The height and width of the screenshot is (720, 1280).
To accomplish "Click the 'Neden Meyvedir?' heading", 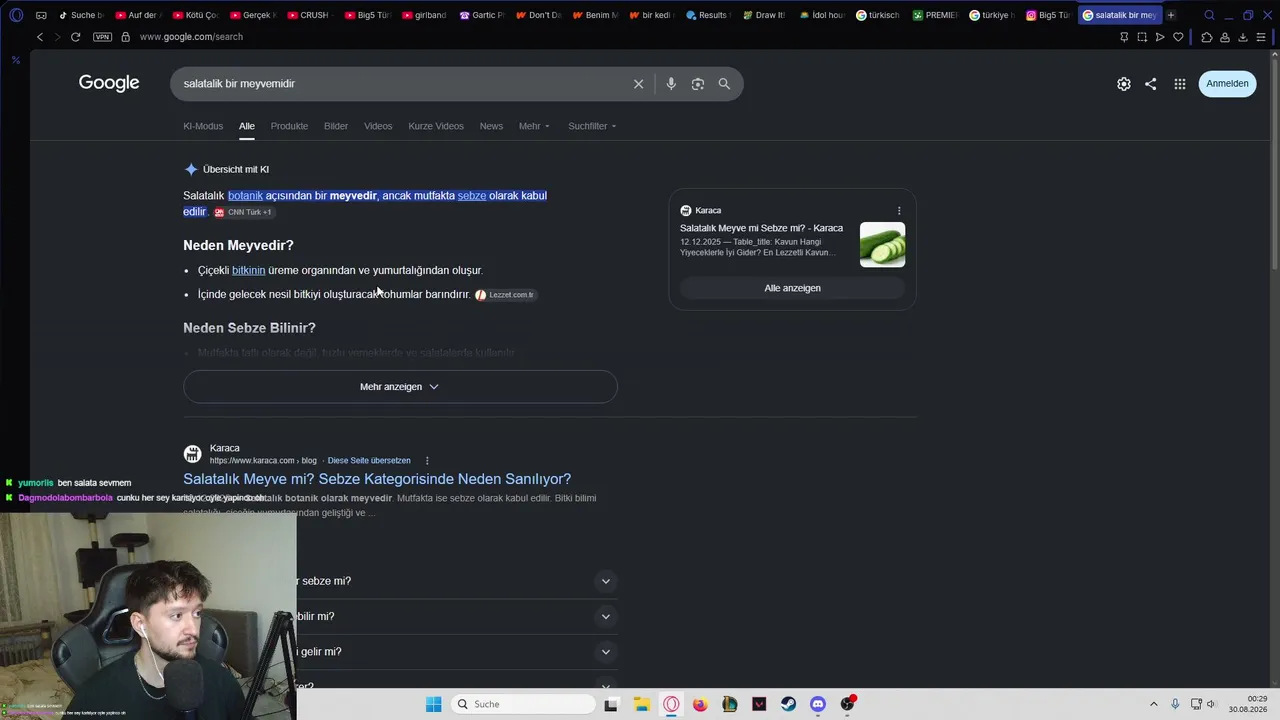I will 238,246.
